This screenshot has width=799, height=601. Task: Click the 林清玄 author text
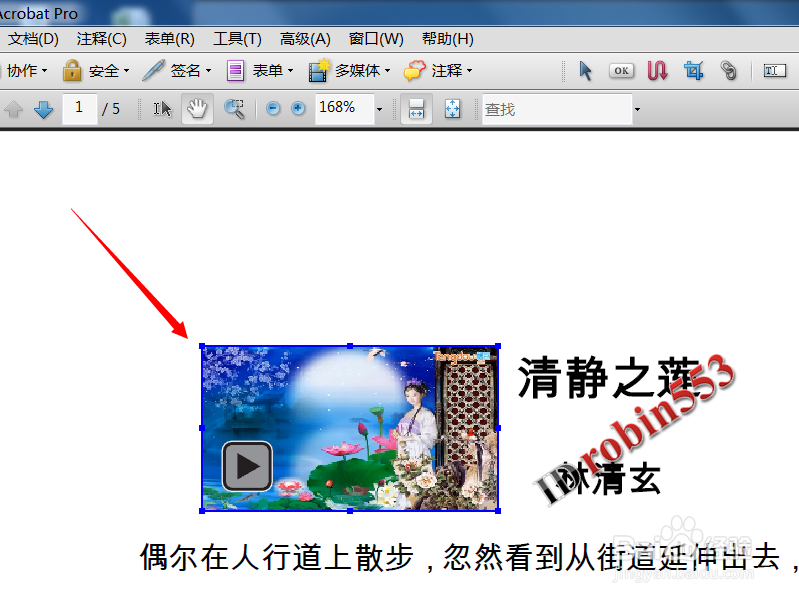pyautogui.click(x=609, y=480)
